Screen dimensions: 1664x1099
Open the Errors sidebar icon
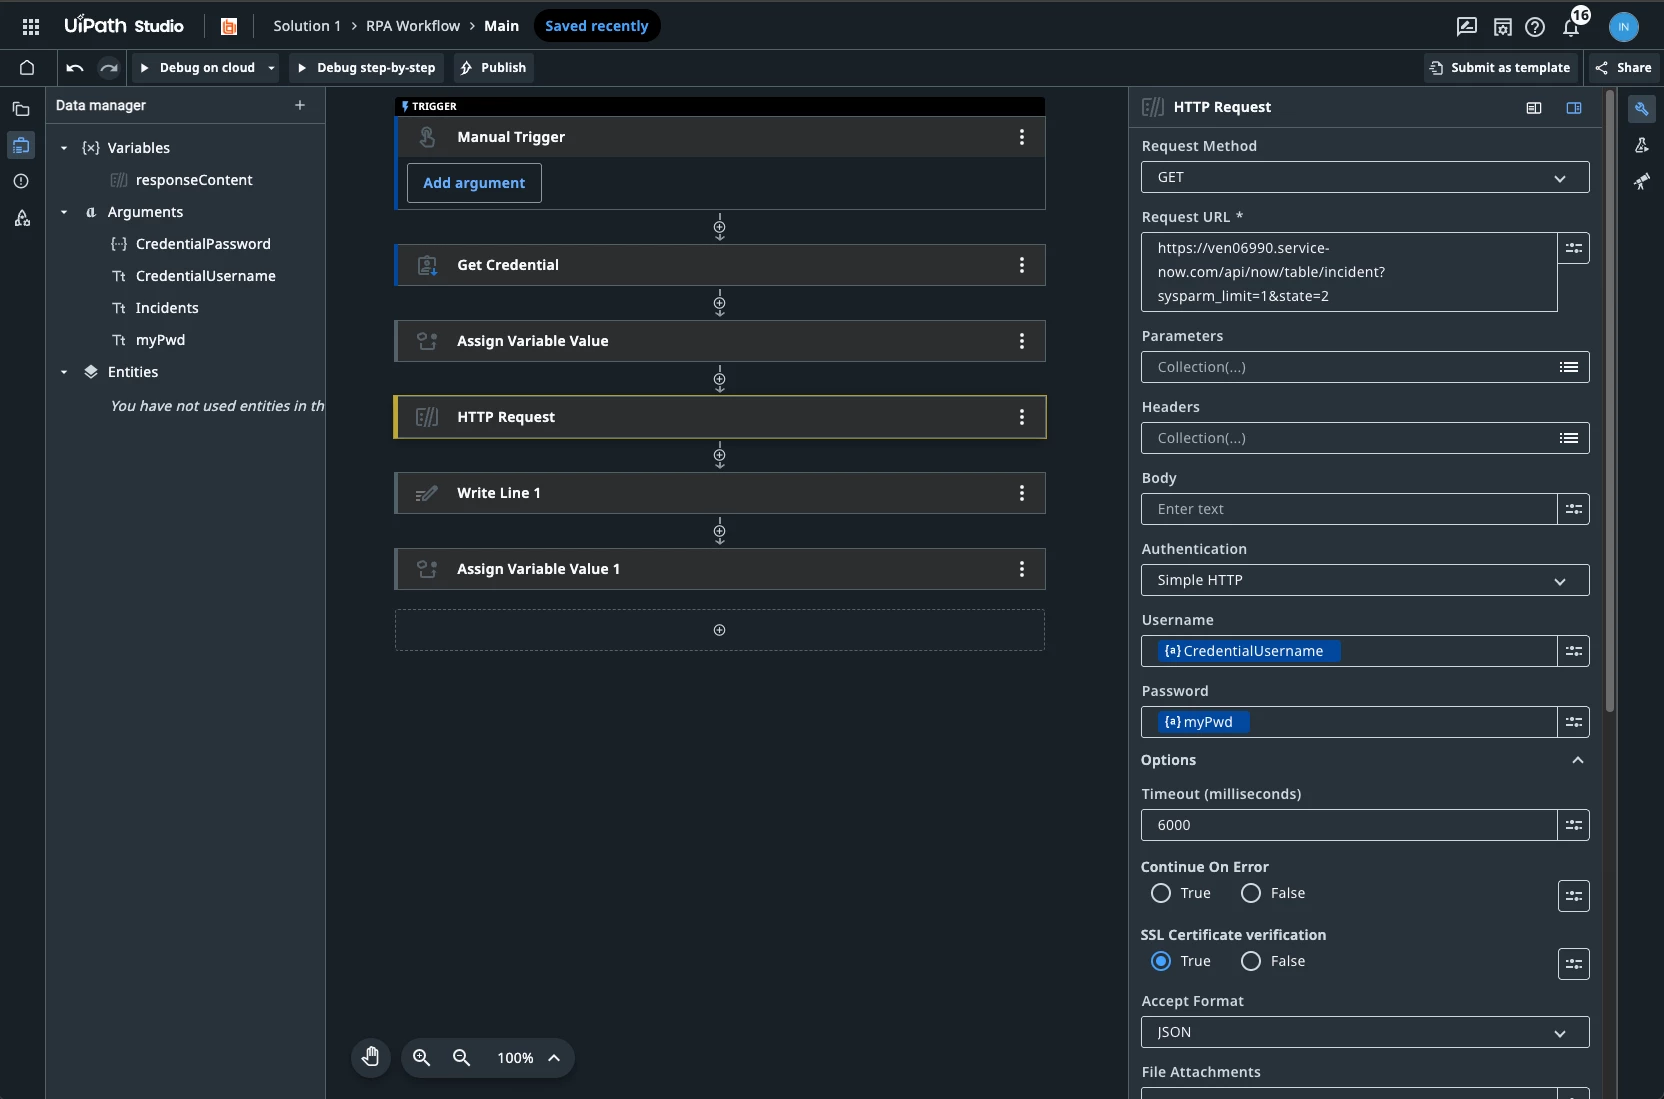(21, 181)
